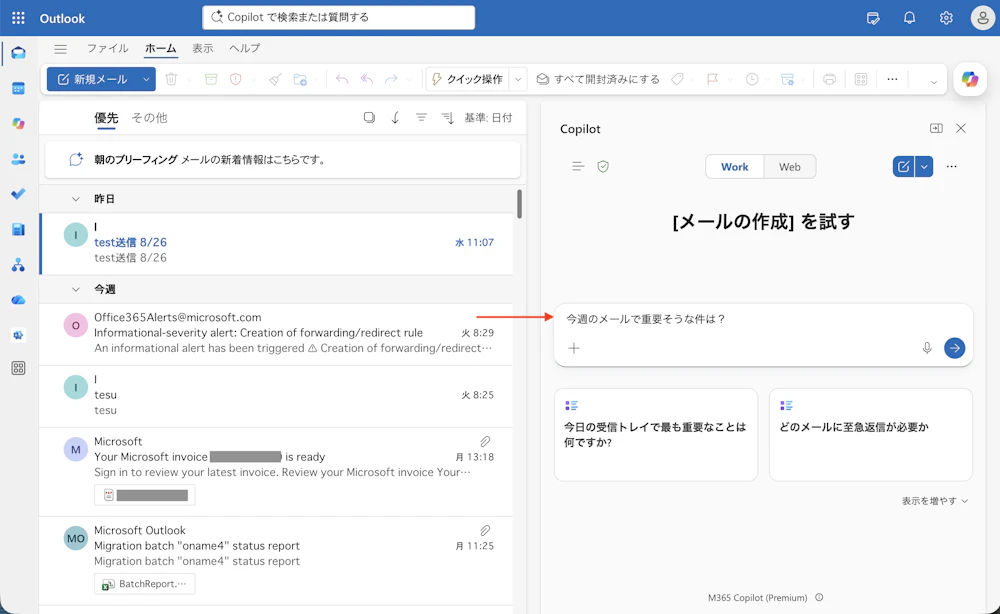Open the BatchReport attachment chip
This screenshot has height=614, width=1000.
point(145,583)
